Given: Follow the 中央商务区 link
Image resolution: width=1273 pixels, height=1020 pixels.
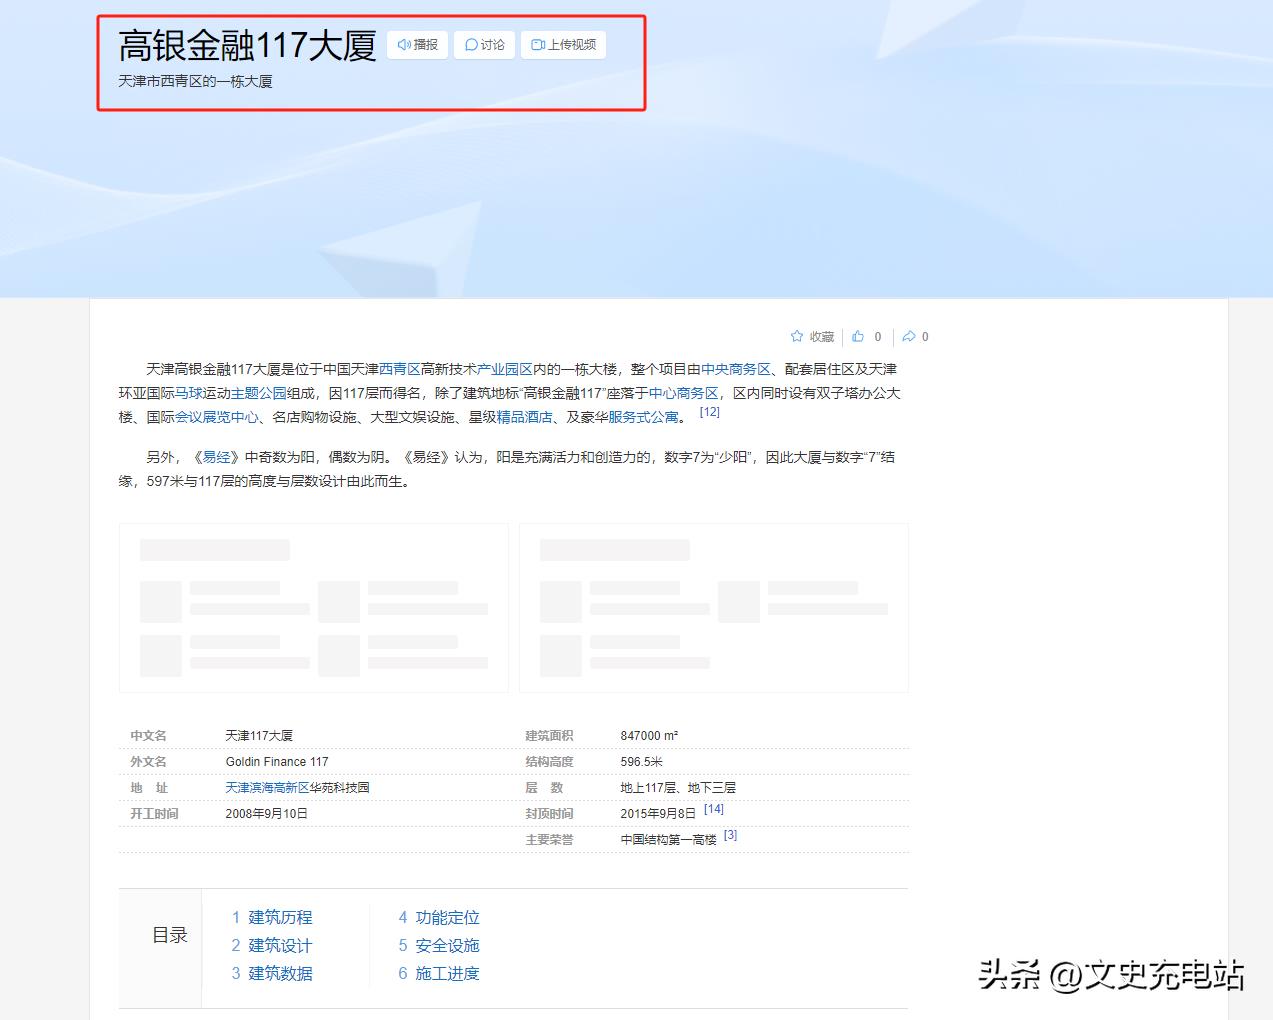Looking at the screenshot, I should pyautogui.click(x=735, y=369).
